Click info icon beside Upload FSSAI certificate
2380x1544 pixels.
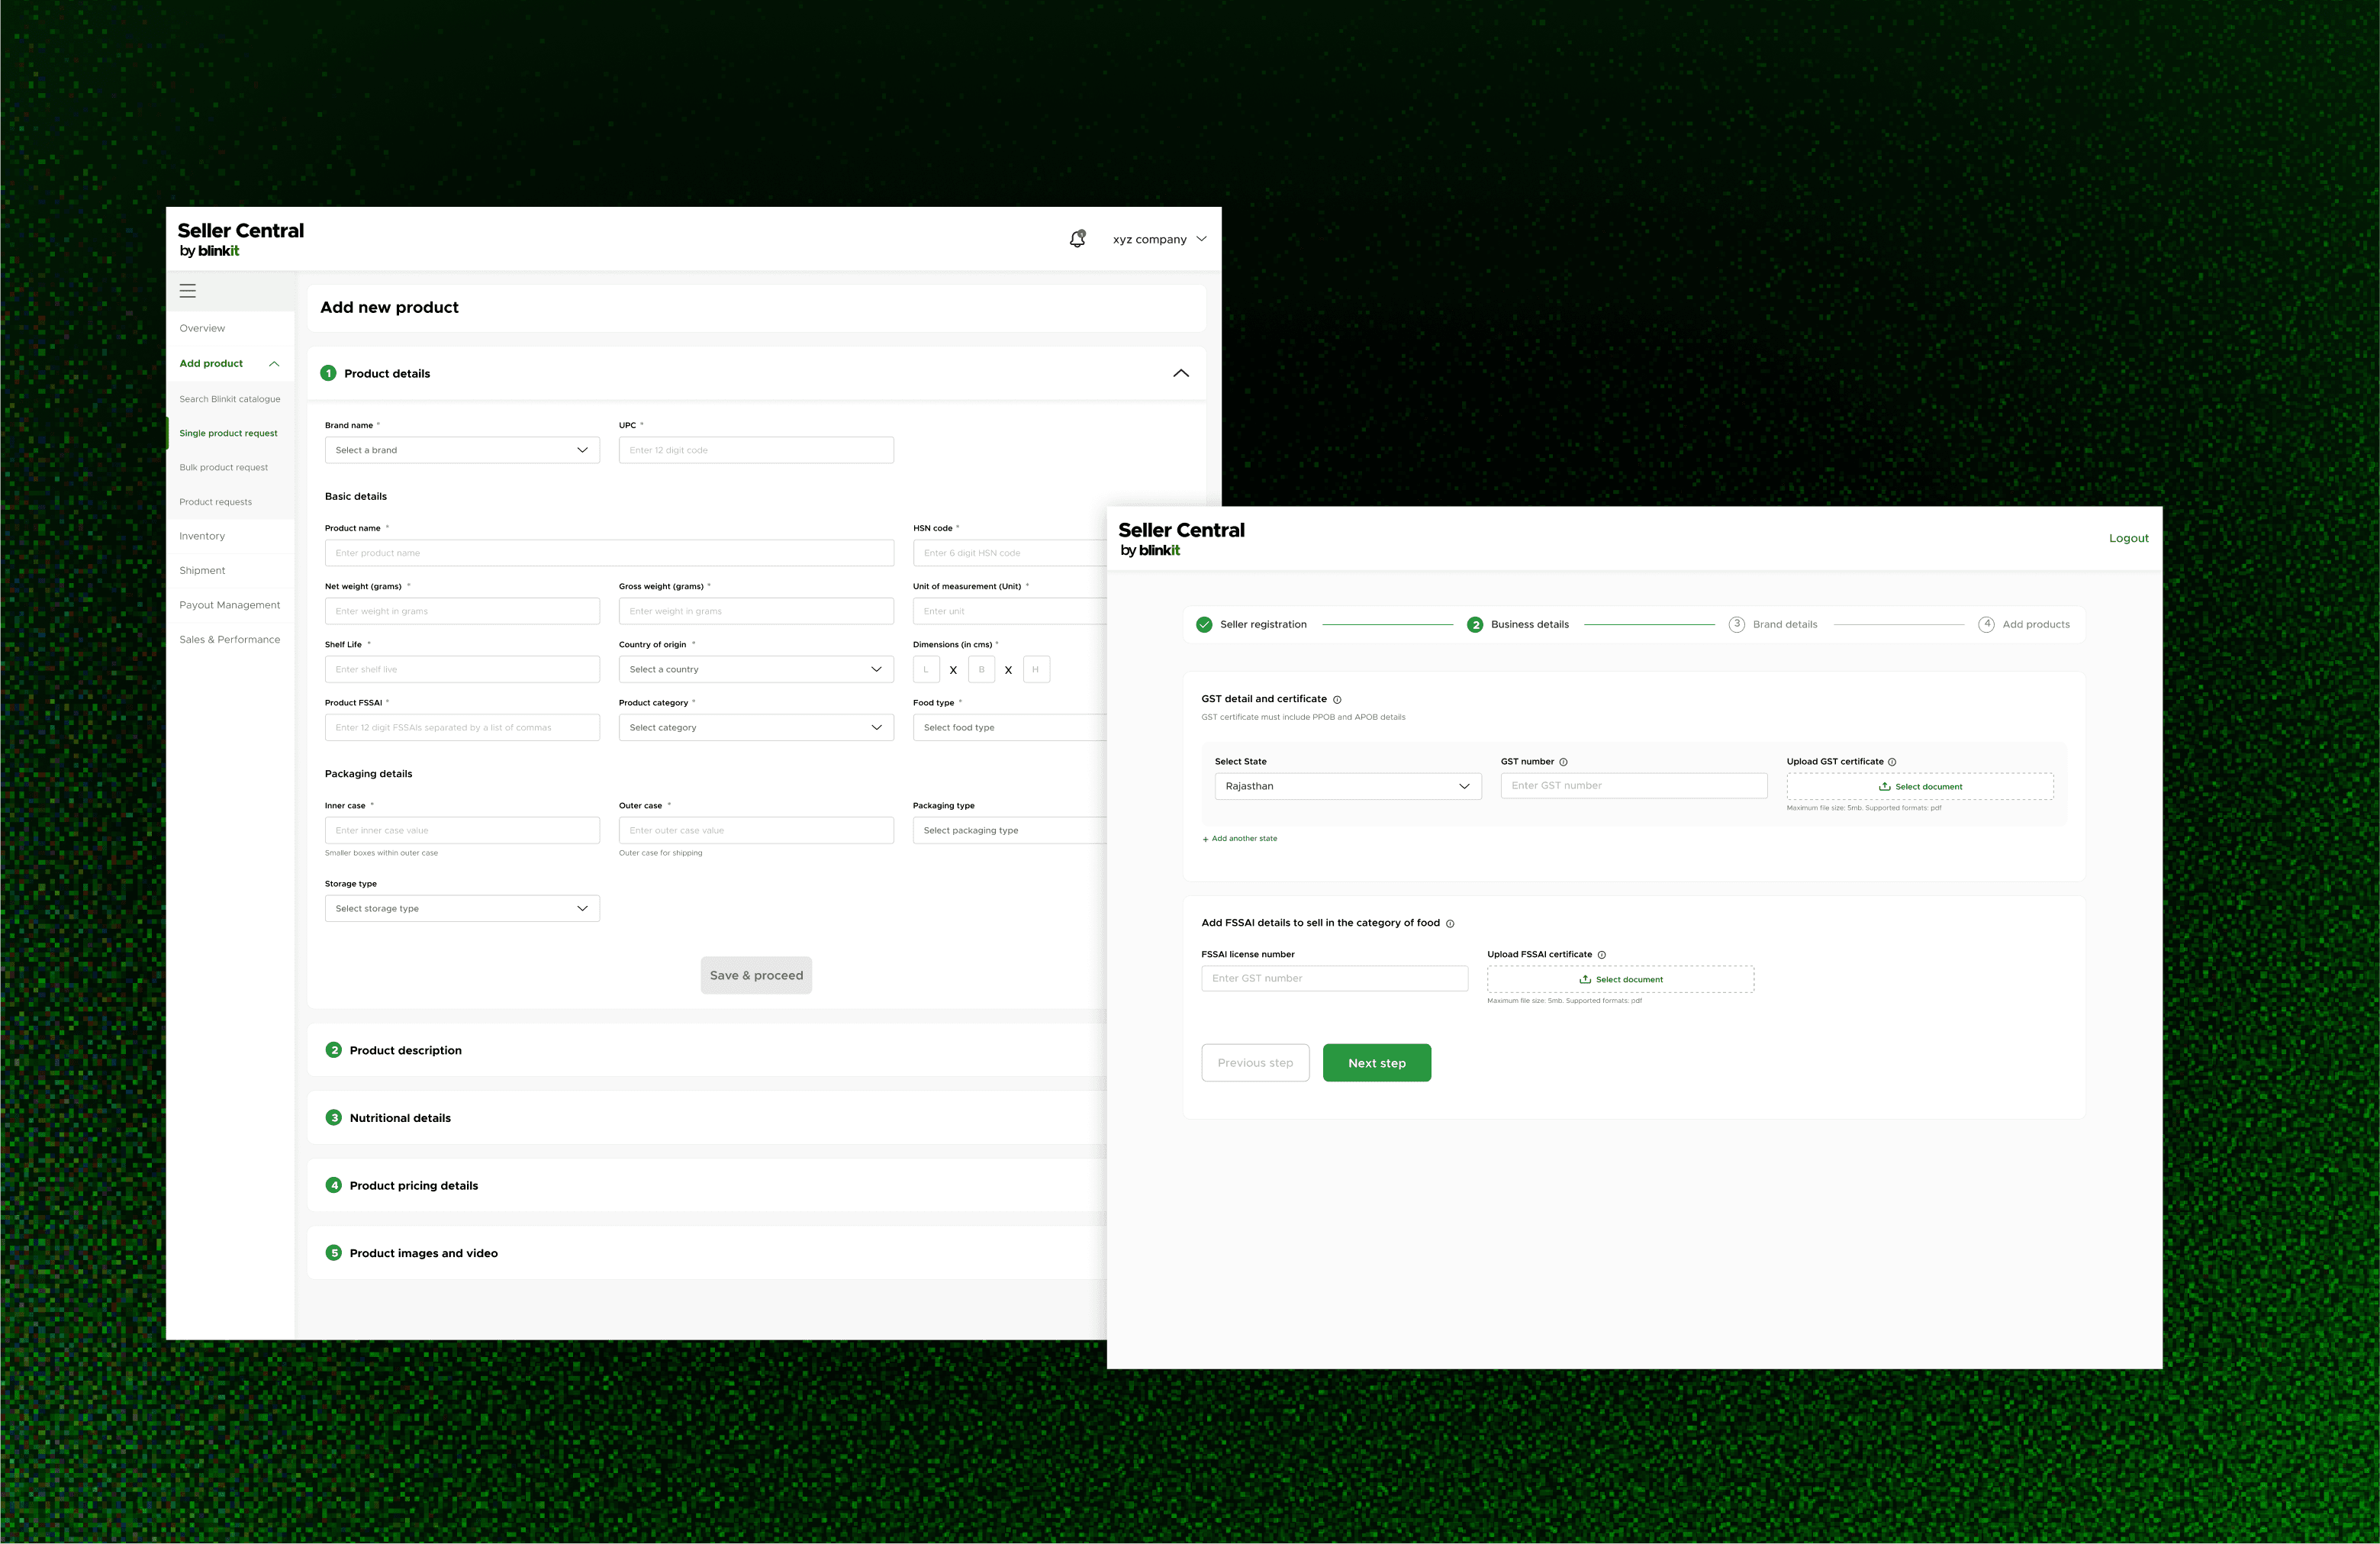point(1601,955)
